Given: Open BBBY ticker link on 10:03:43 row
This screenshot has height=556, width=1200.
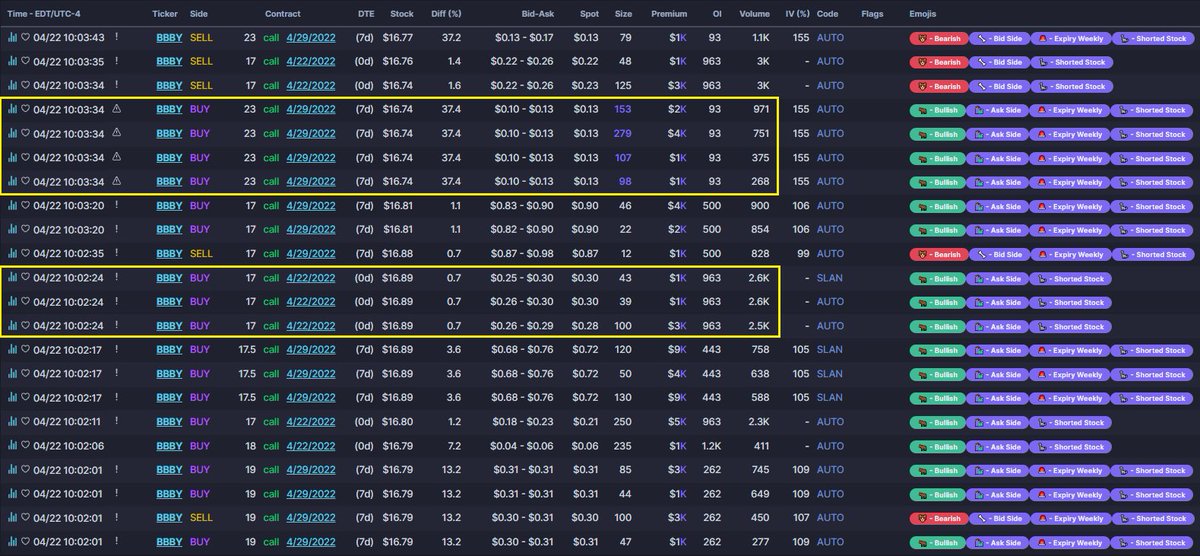Looking at the screenshot, I should [169, 38].
